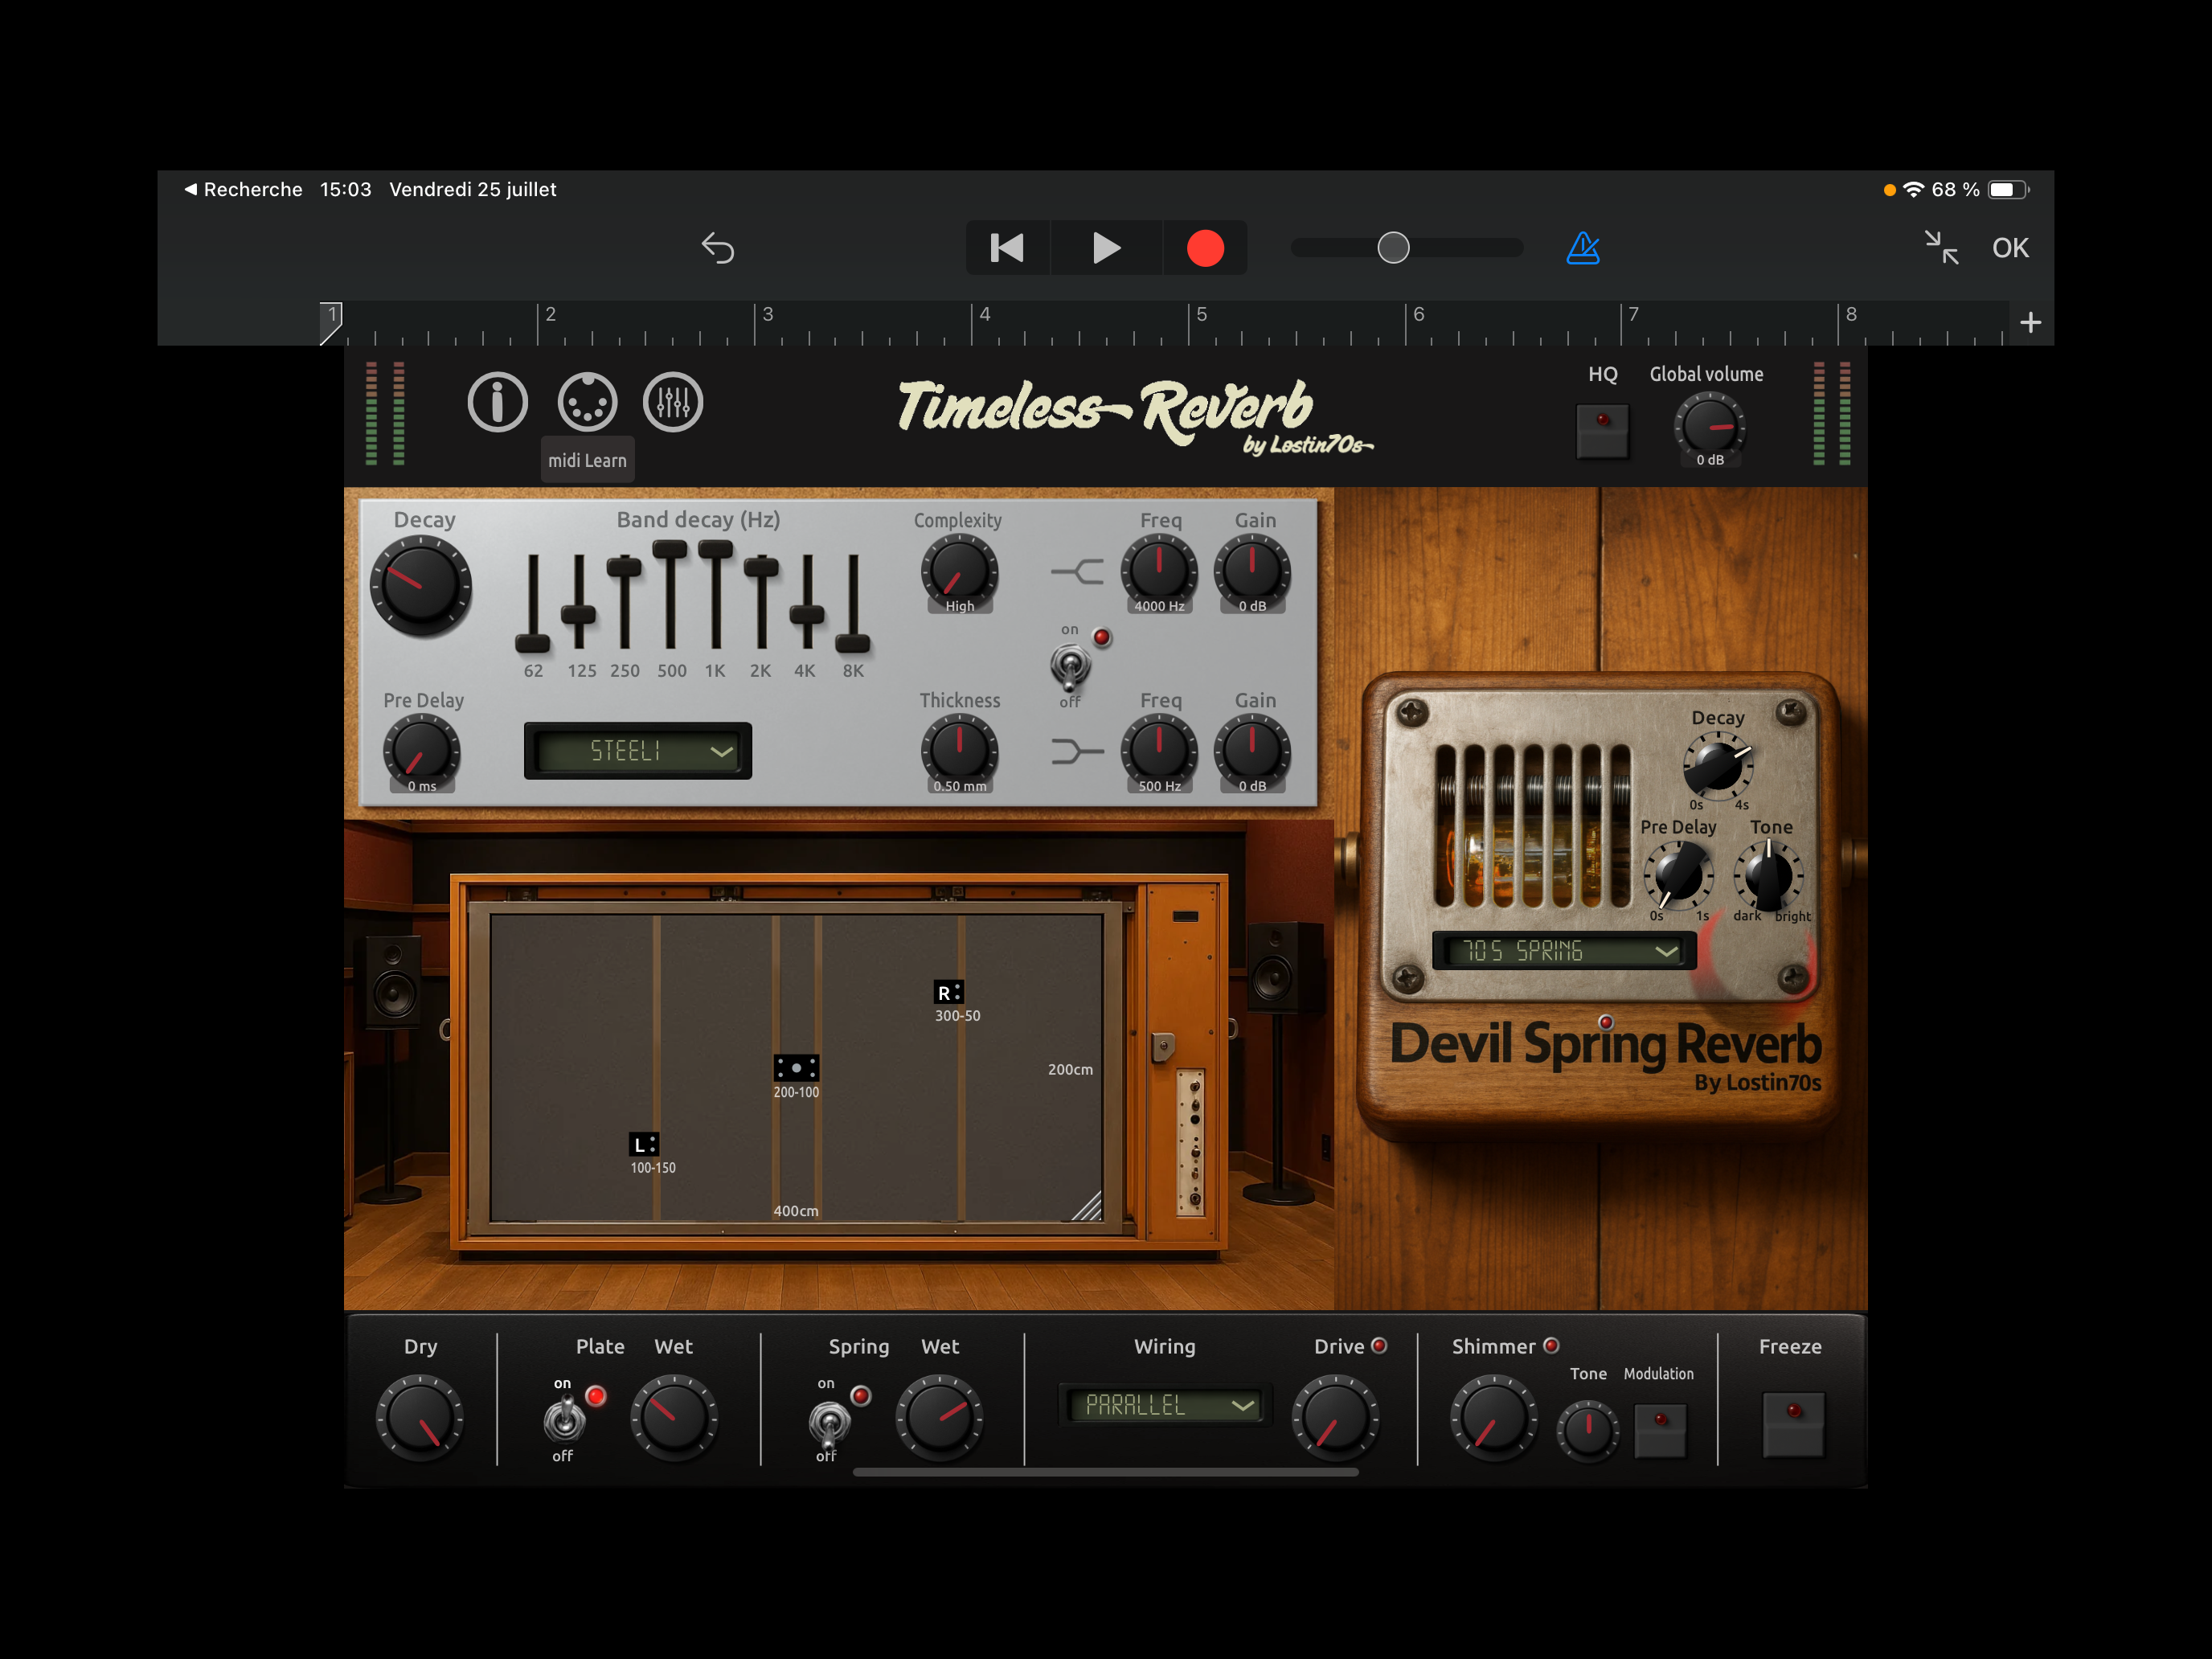Image resolution: width=2212 pixels, height=1659 pixels.
Task: Select the low shelf filter icon
Action: tap(1077, 751)
